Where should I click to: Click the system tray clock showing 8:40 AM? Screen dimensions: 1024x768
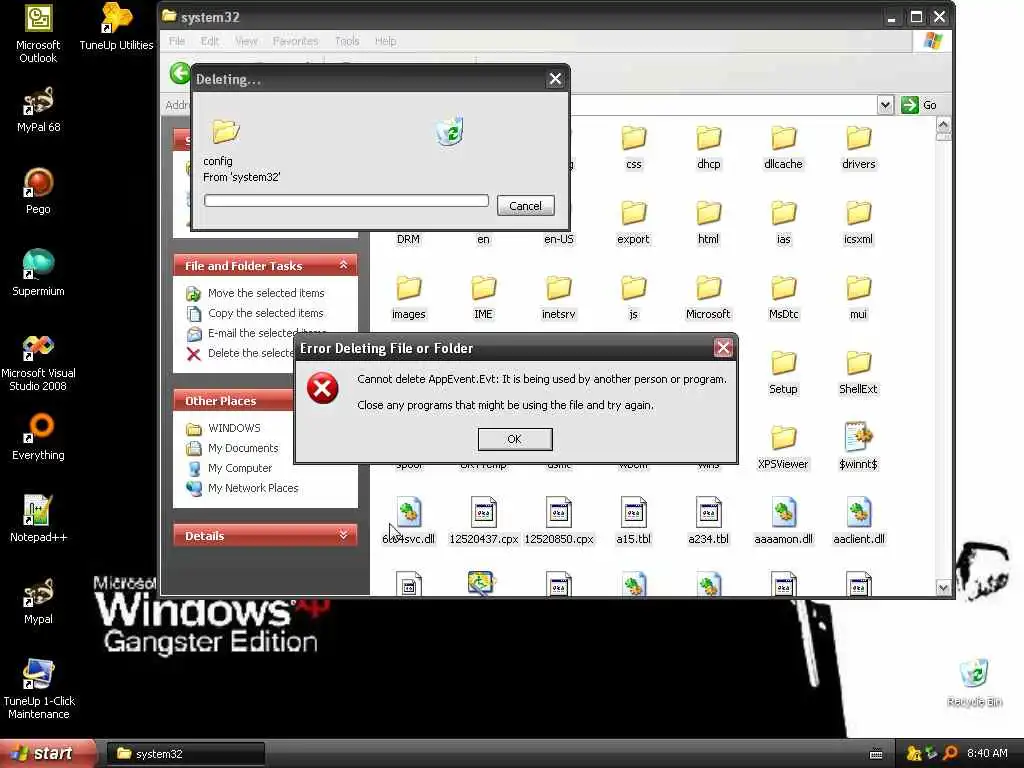pyautogui.click(x=987, y=753)
